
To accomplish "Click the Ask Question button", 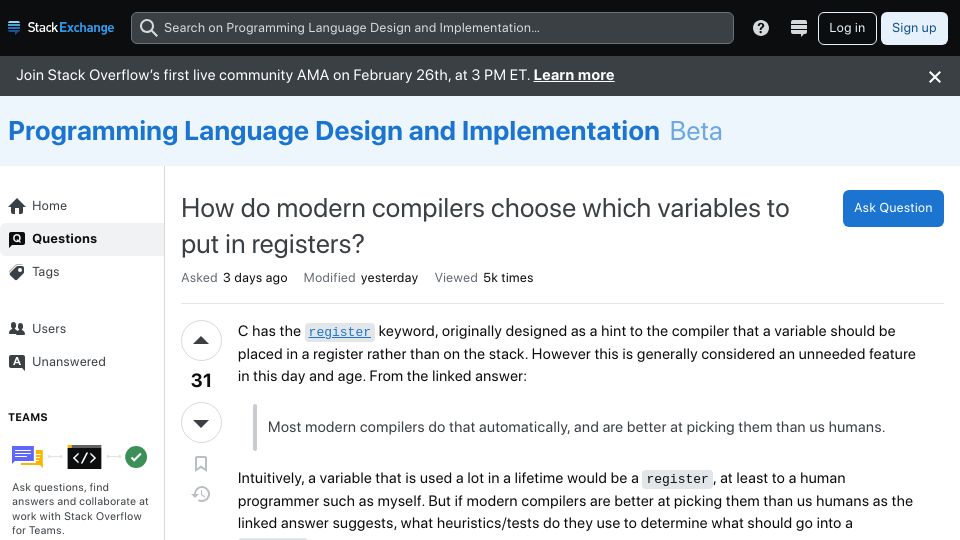I will (893, 208).
